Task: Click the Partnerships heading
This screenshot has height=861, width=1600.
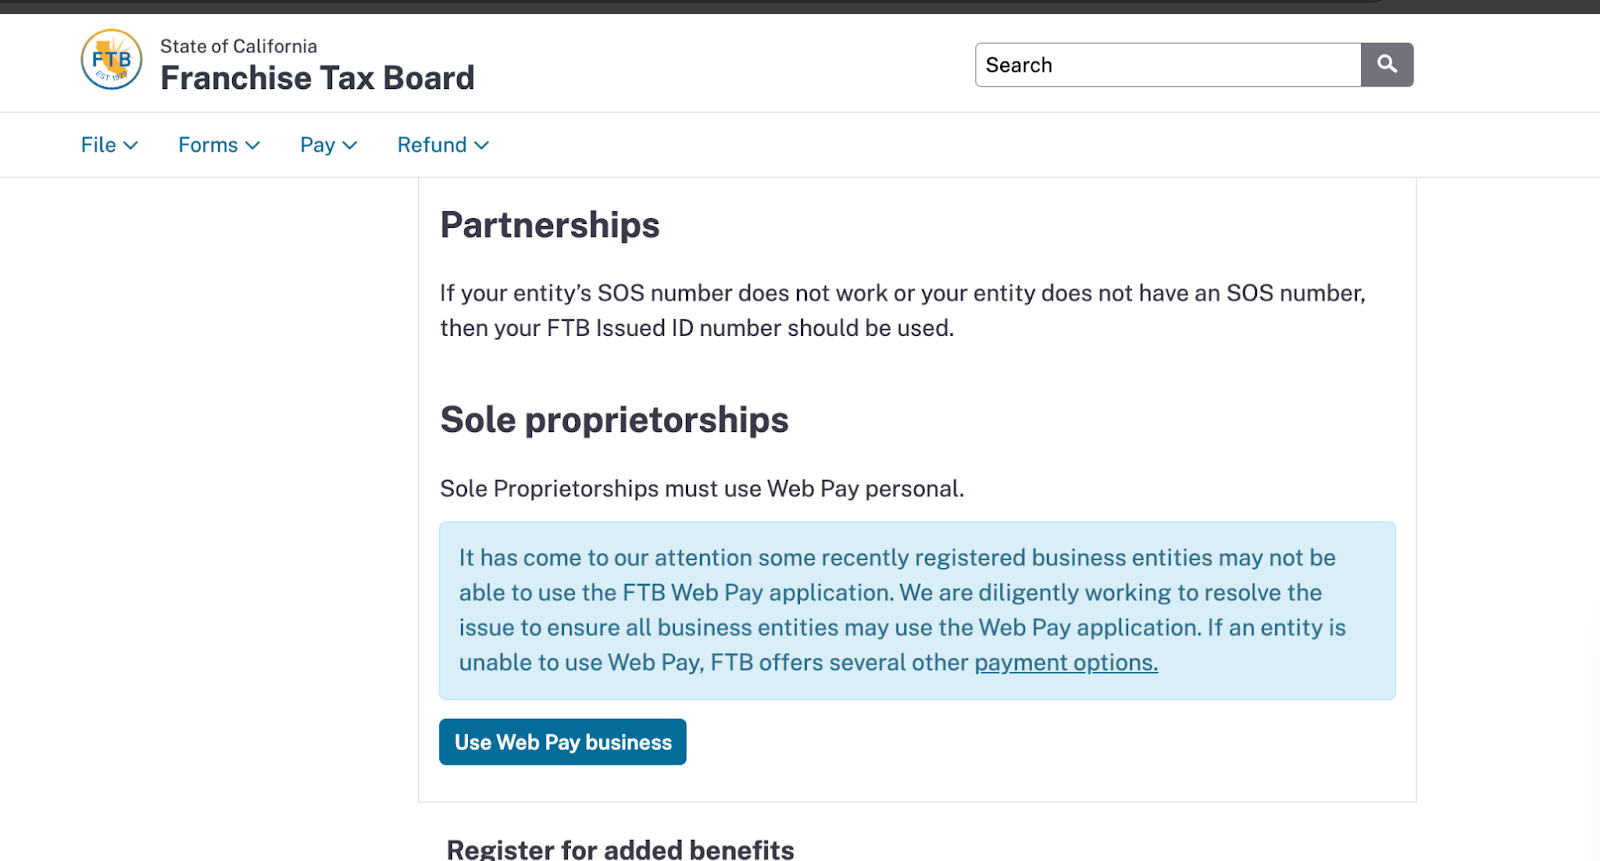Action: pos(550,225)
